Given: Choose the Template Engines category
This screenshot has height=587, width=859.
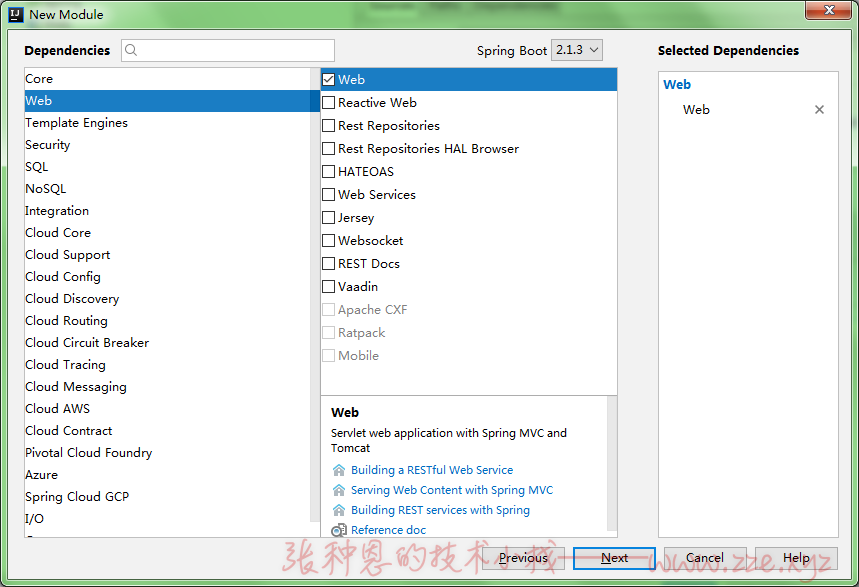Looking at the screenshot, I should tap(168, 123).
